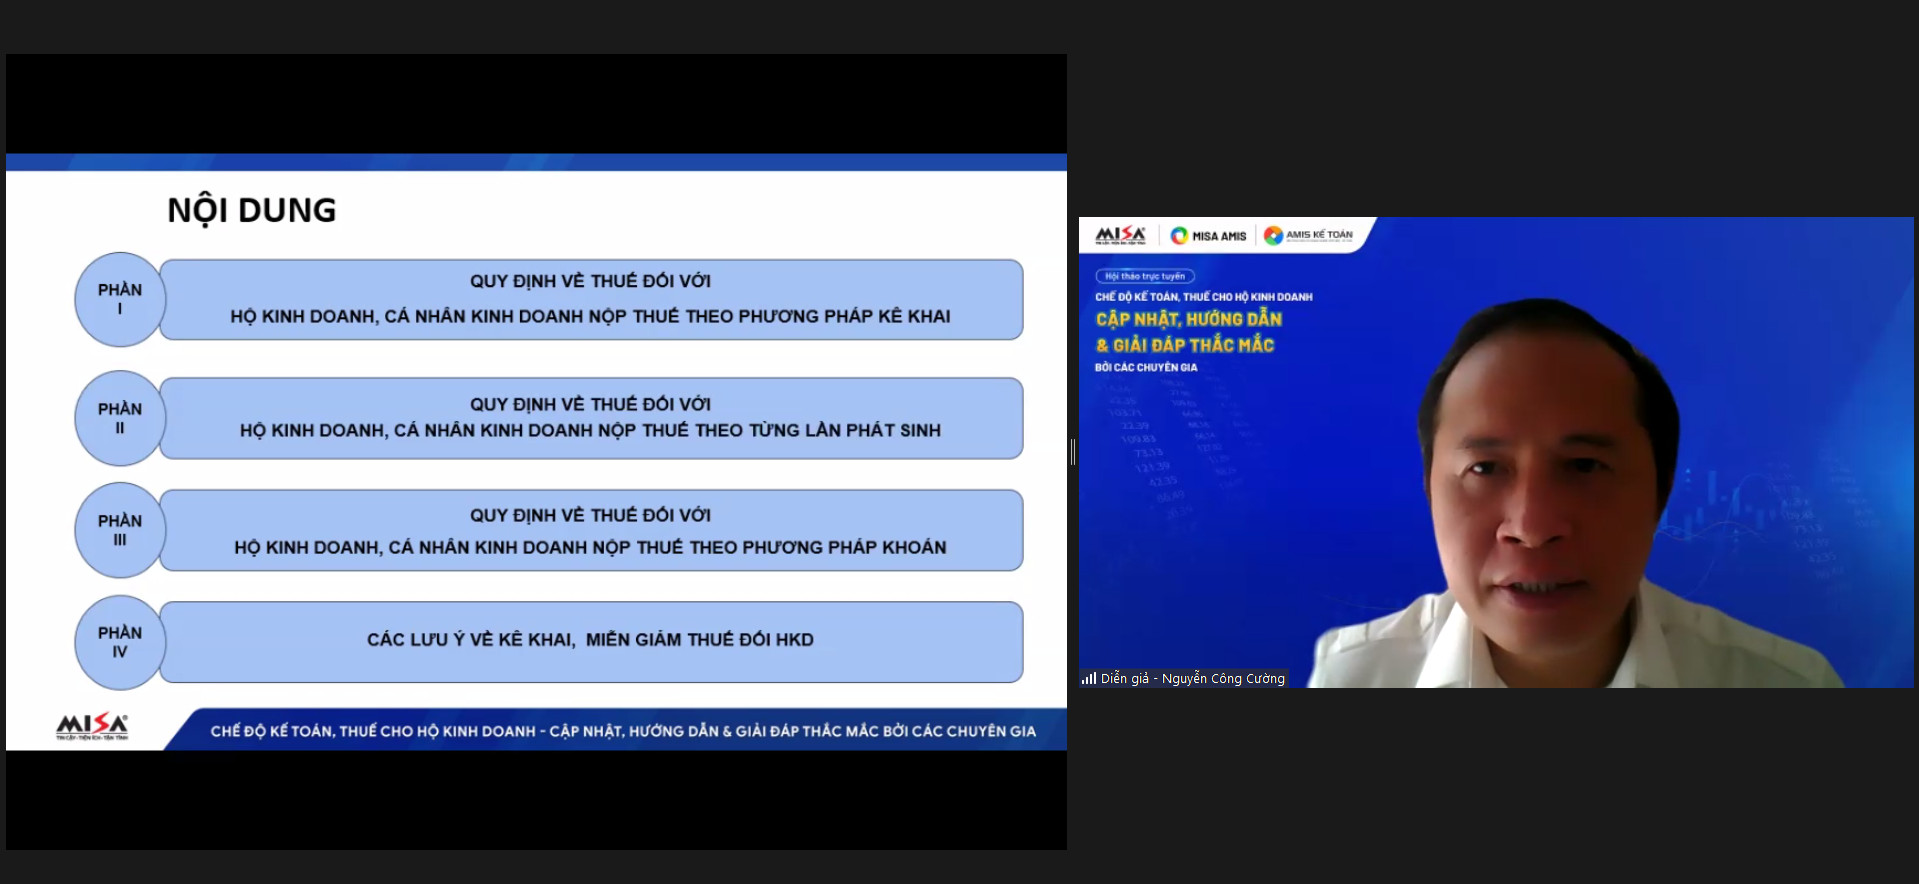
Task: Click the blue footer banner on the slide
Action: coord(622,731)
